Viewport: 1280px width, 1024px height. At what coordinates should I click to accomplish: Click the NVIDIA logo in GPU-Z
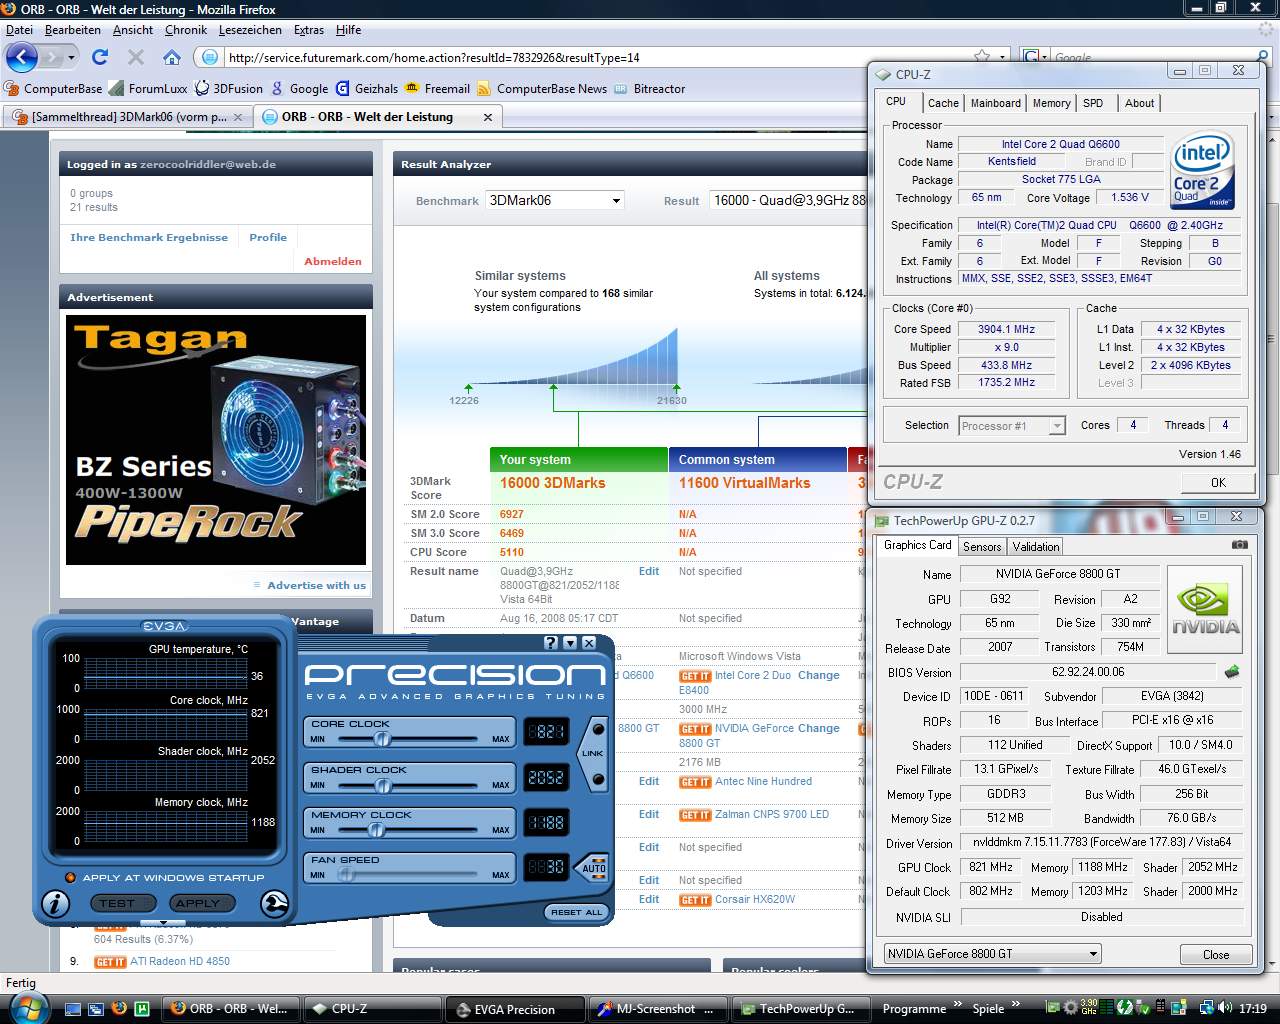1205,609
